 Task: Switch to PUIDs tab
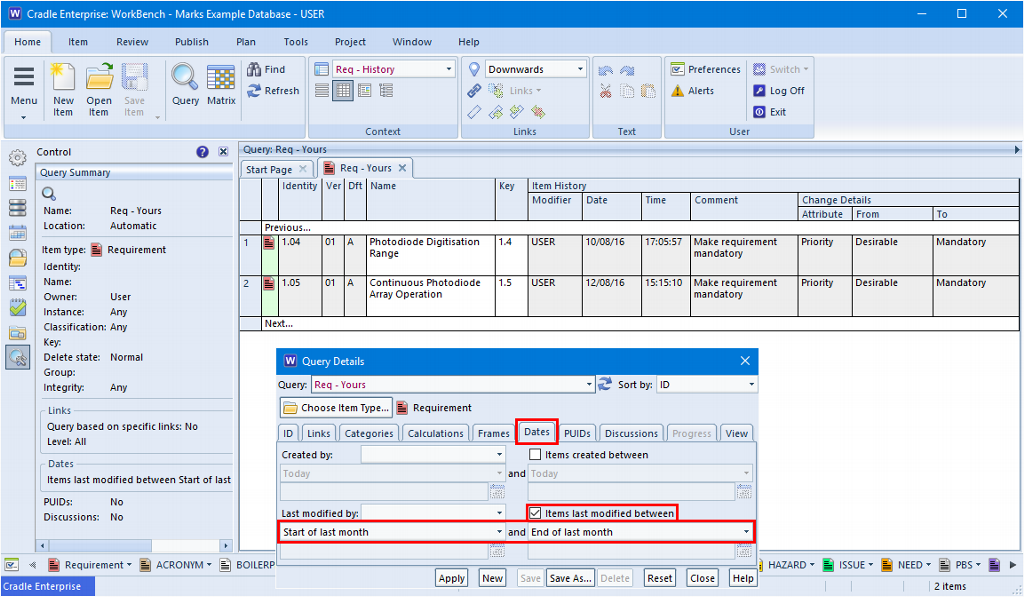tap(577, 433)
